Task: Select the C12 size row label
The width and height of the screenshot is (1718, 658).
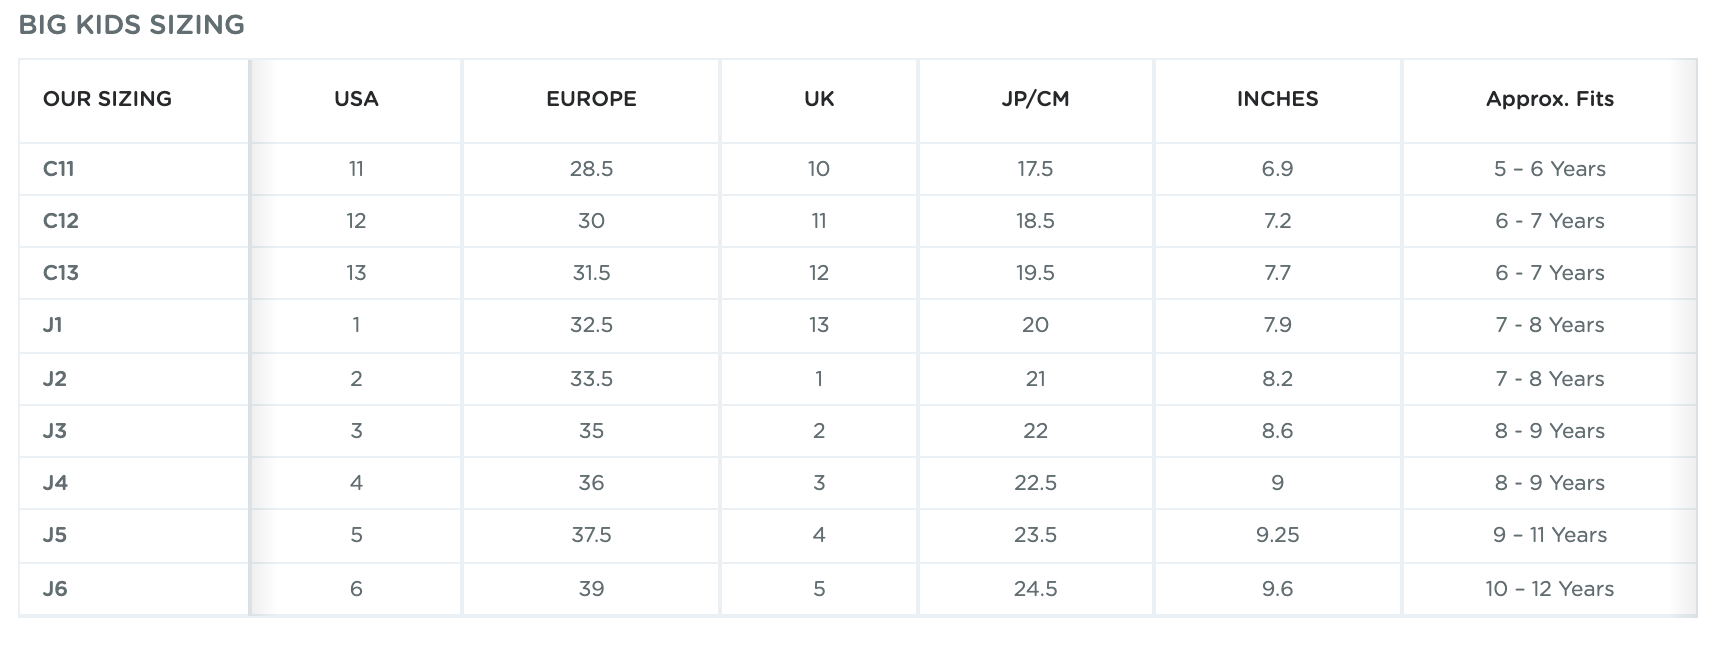Action: 61,221
